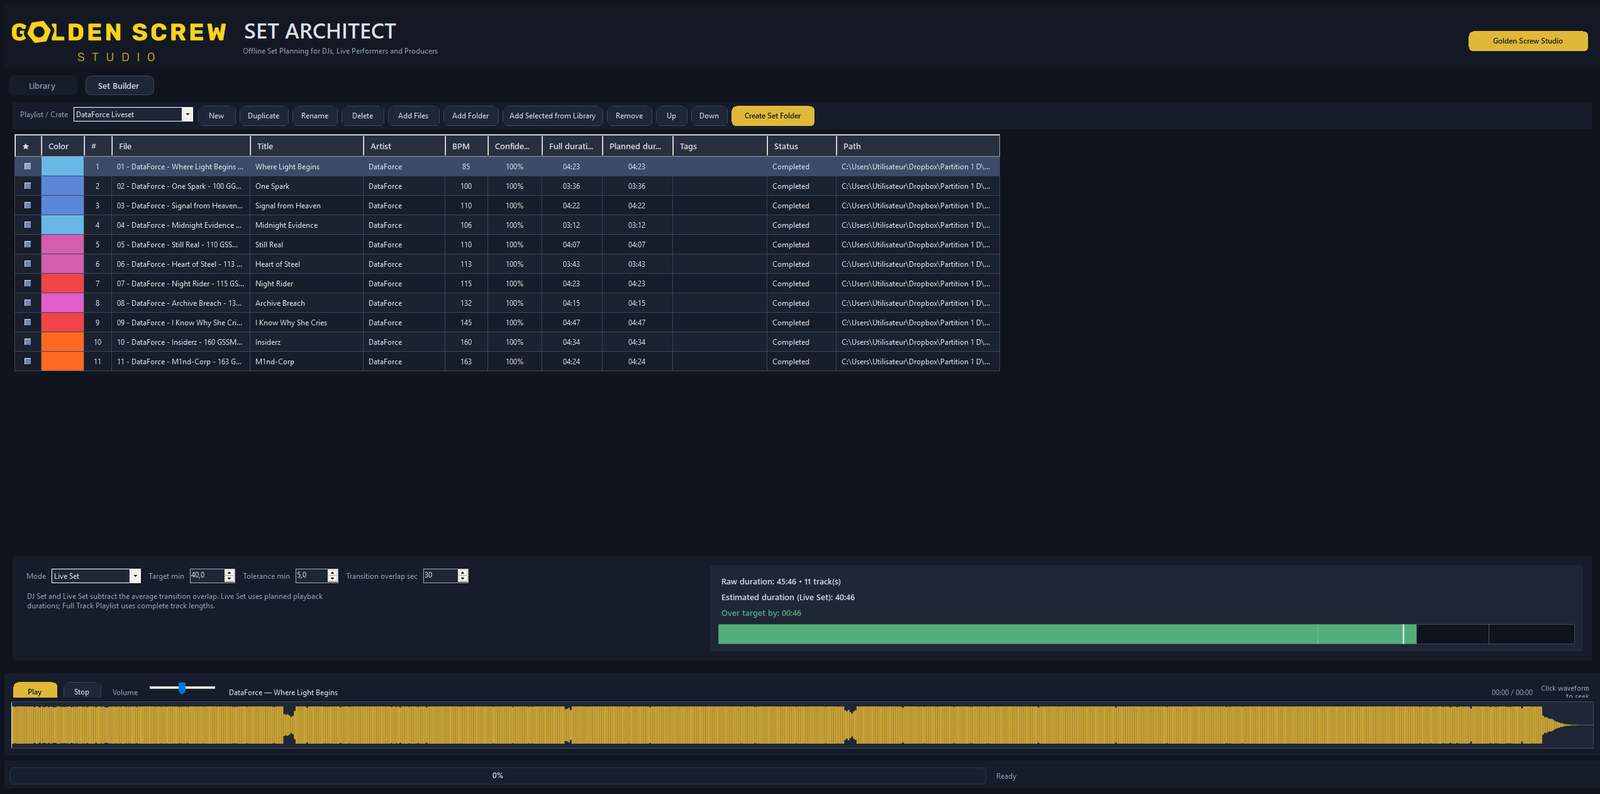Image resolution: width=1600 pixels, height=794 pixels.
Task: Sort by the Title column header
Action: [x=307, y=146]
